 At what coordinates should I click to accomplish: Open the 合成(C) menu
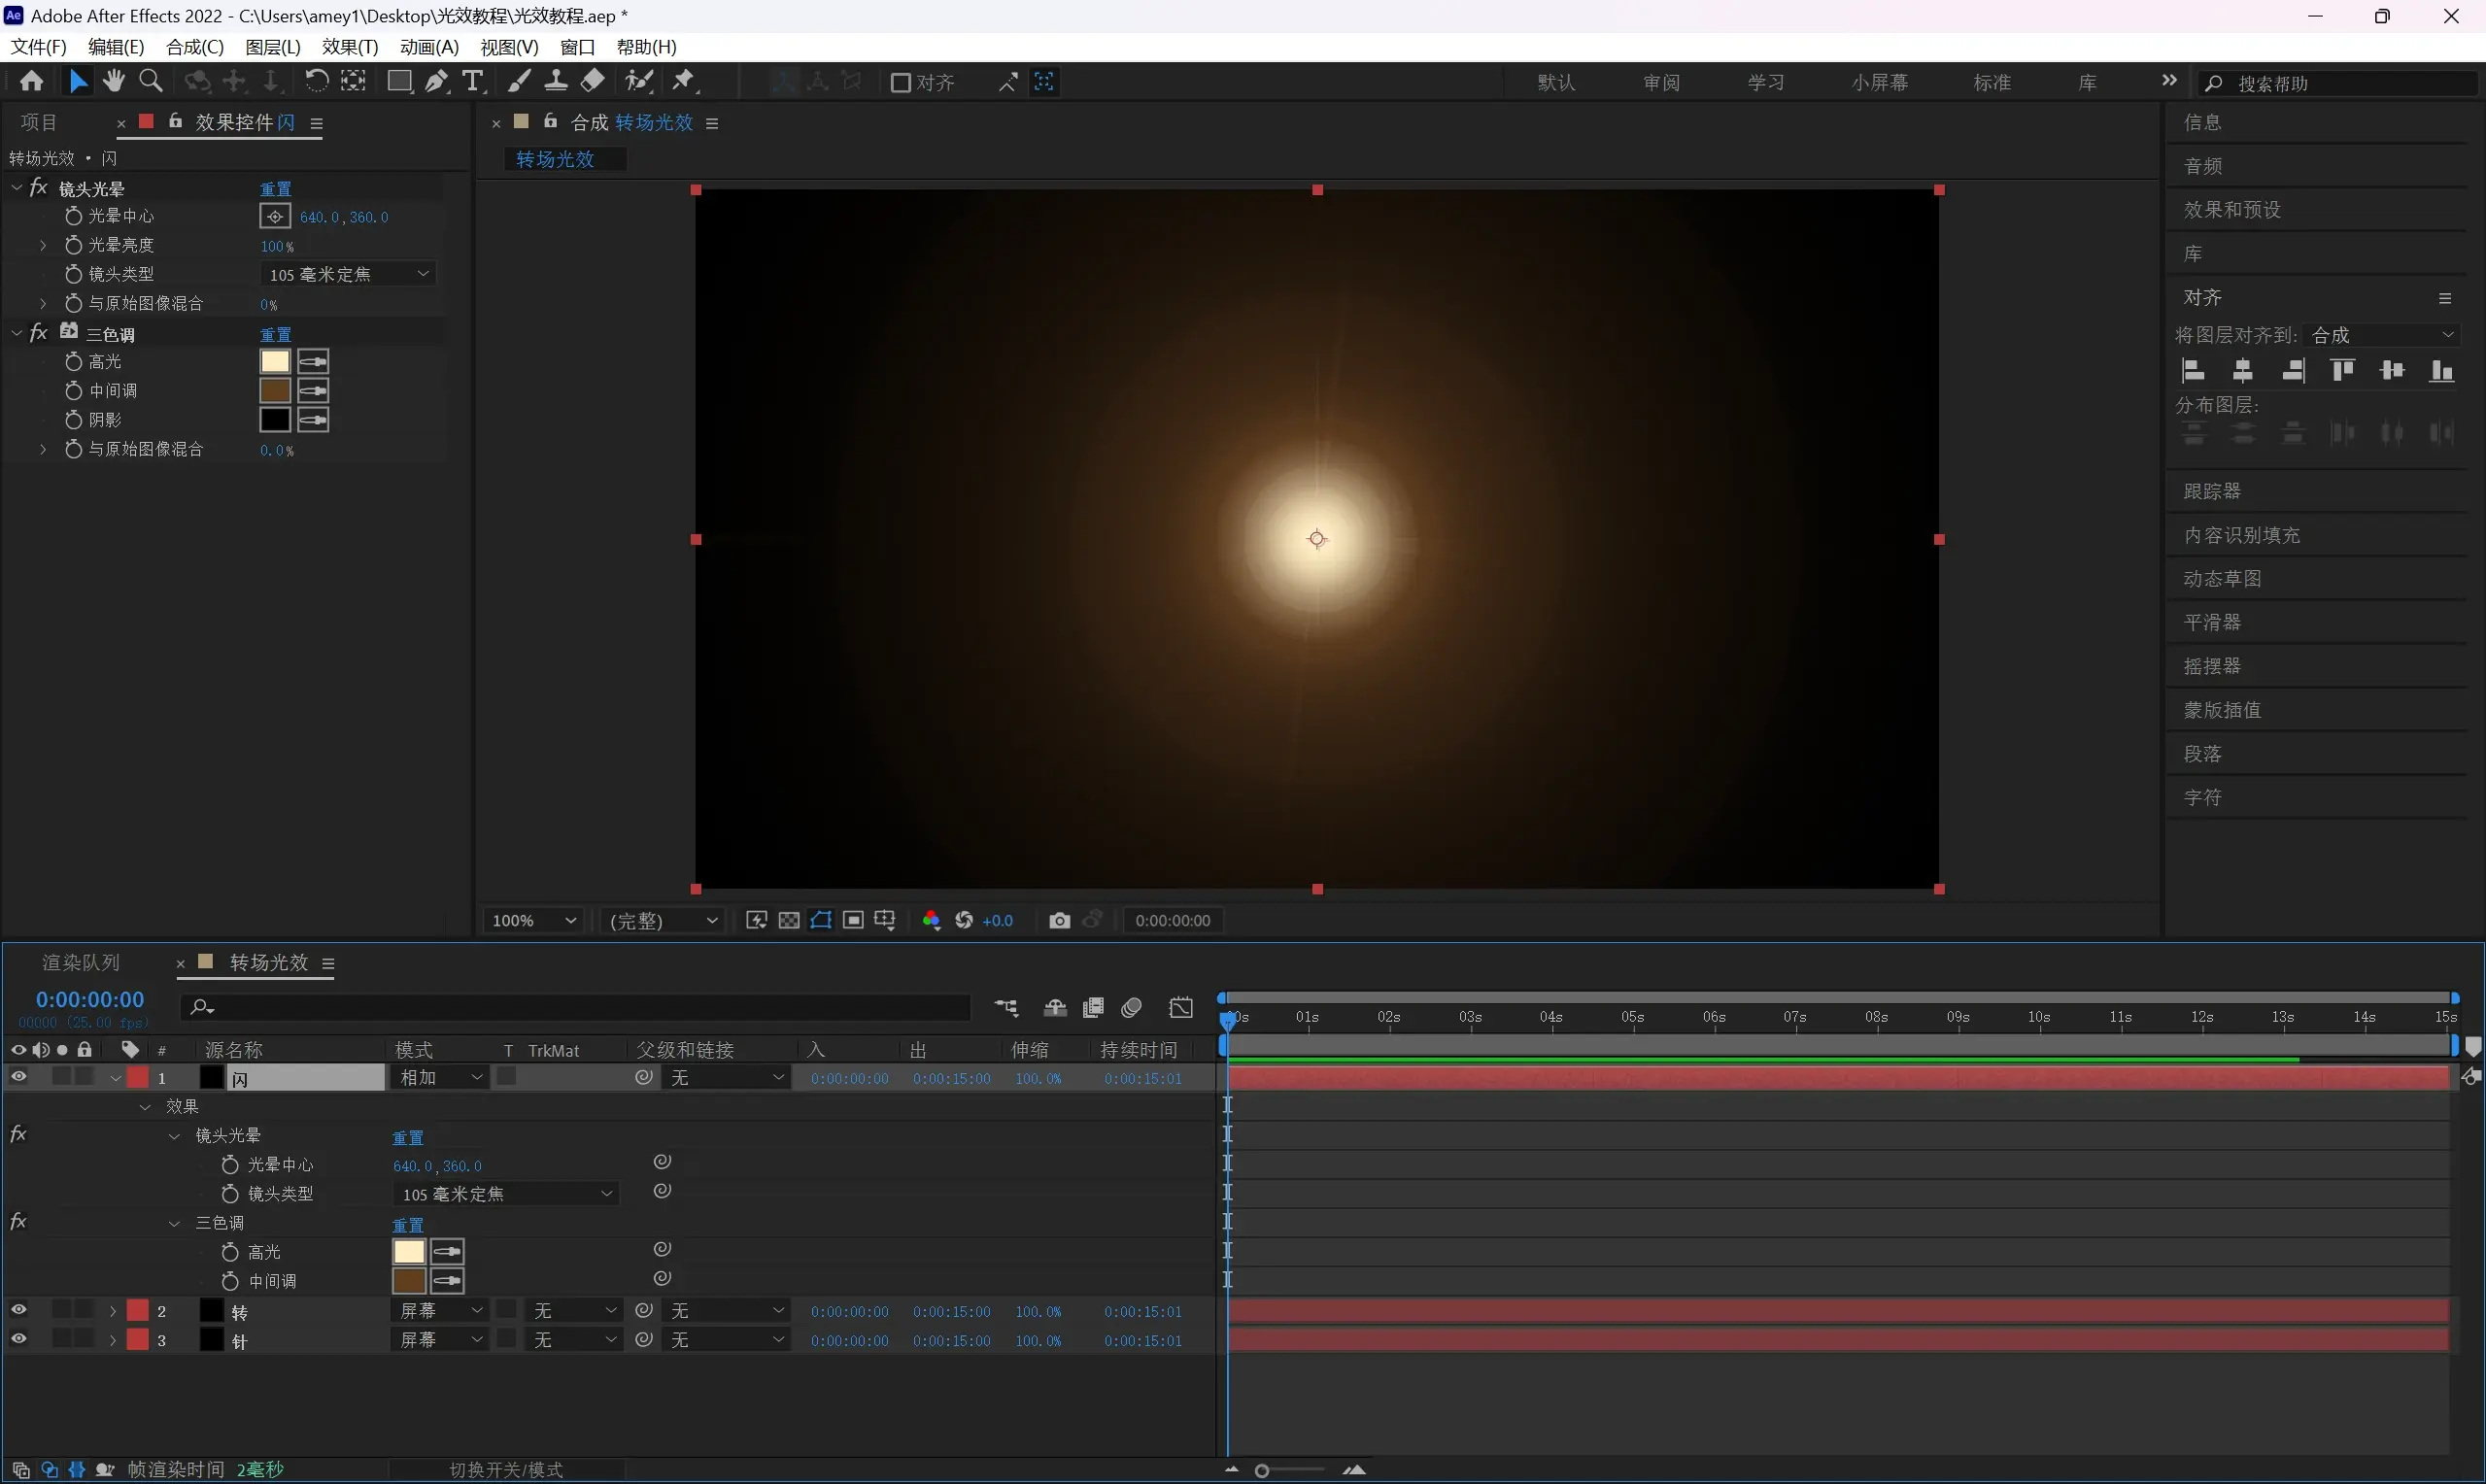pos(194,47)
